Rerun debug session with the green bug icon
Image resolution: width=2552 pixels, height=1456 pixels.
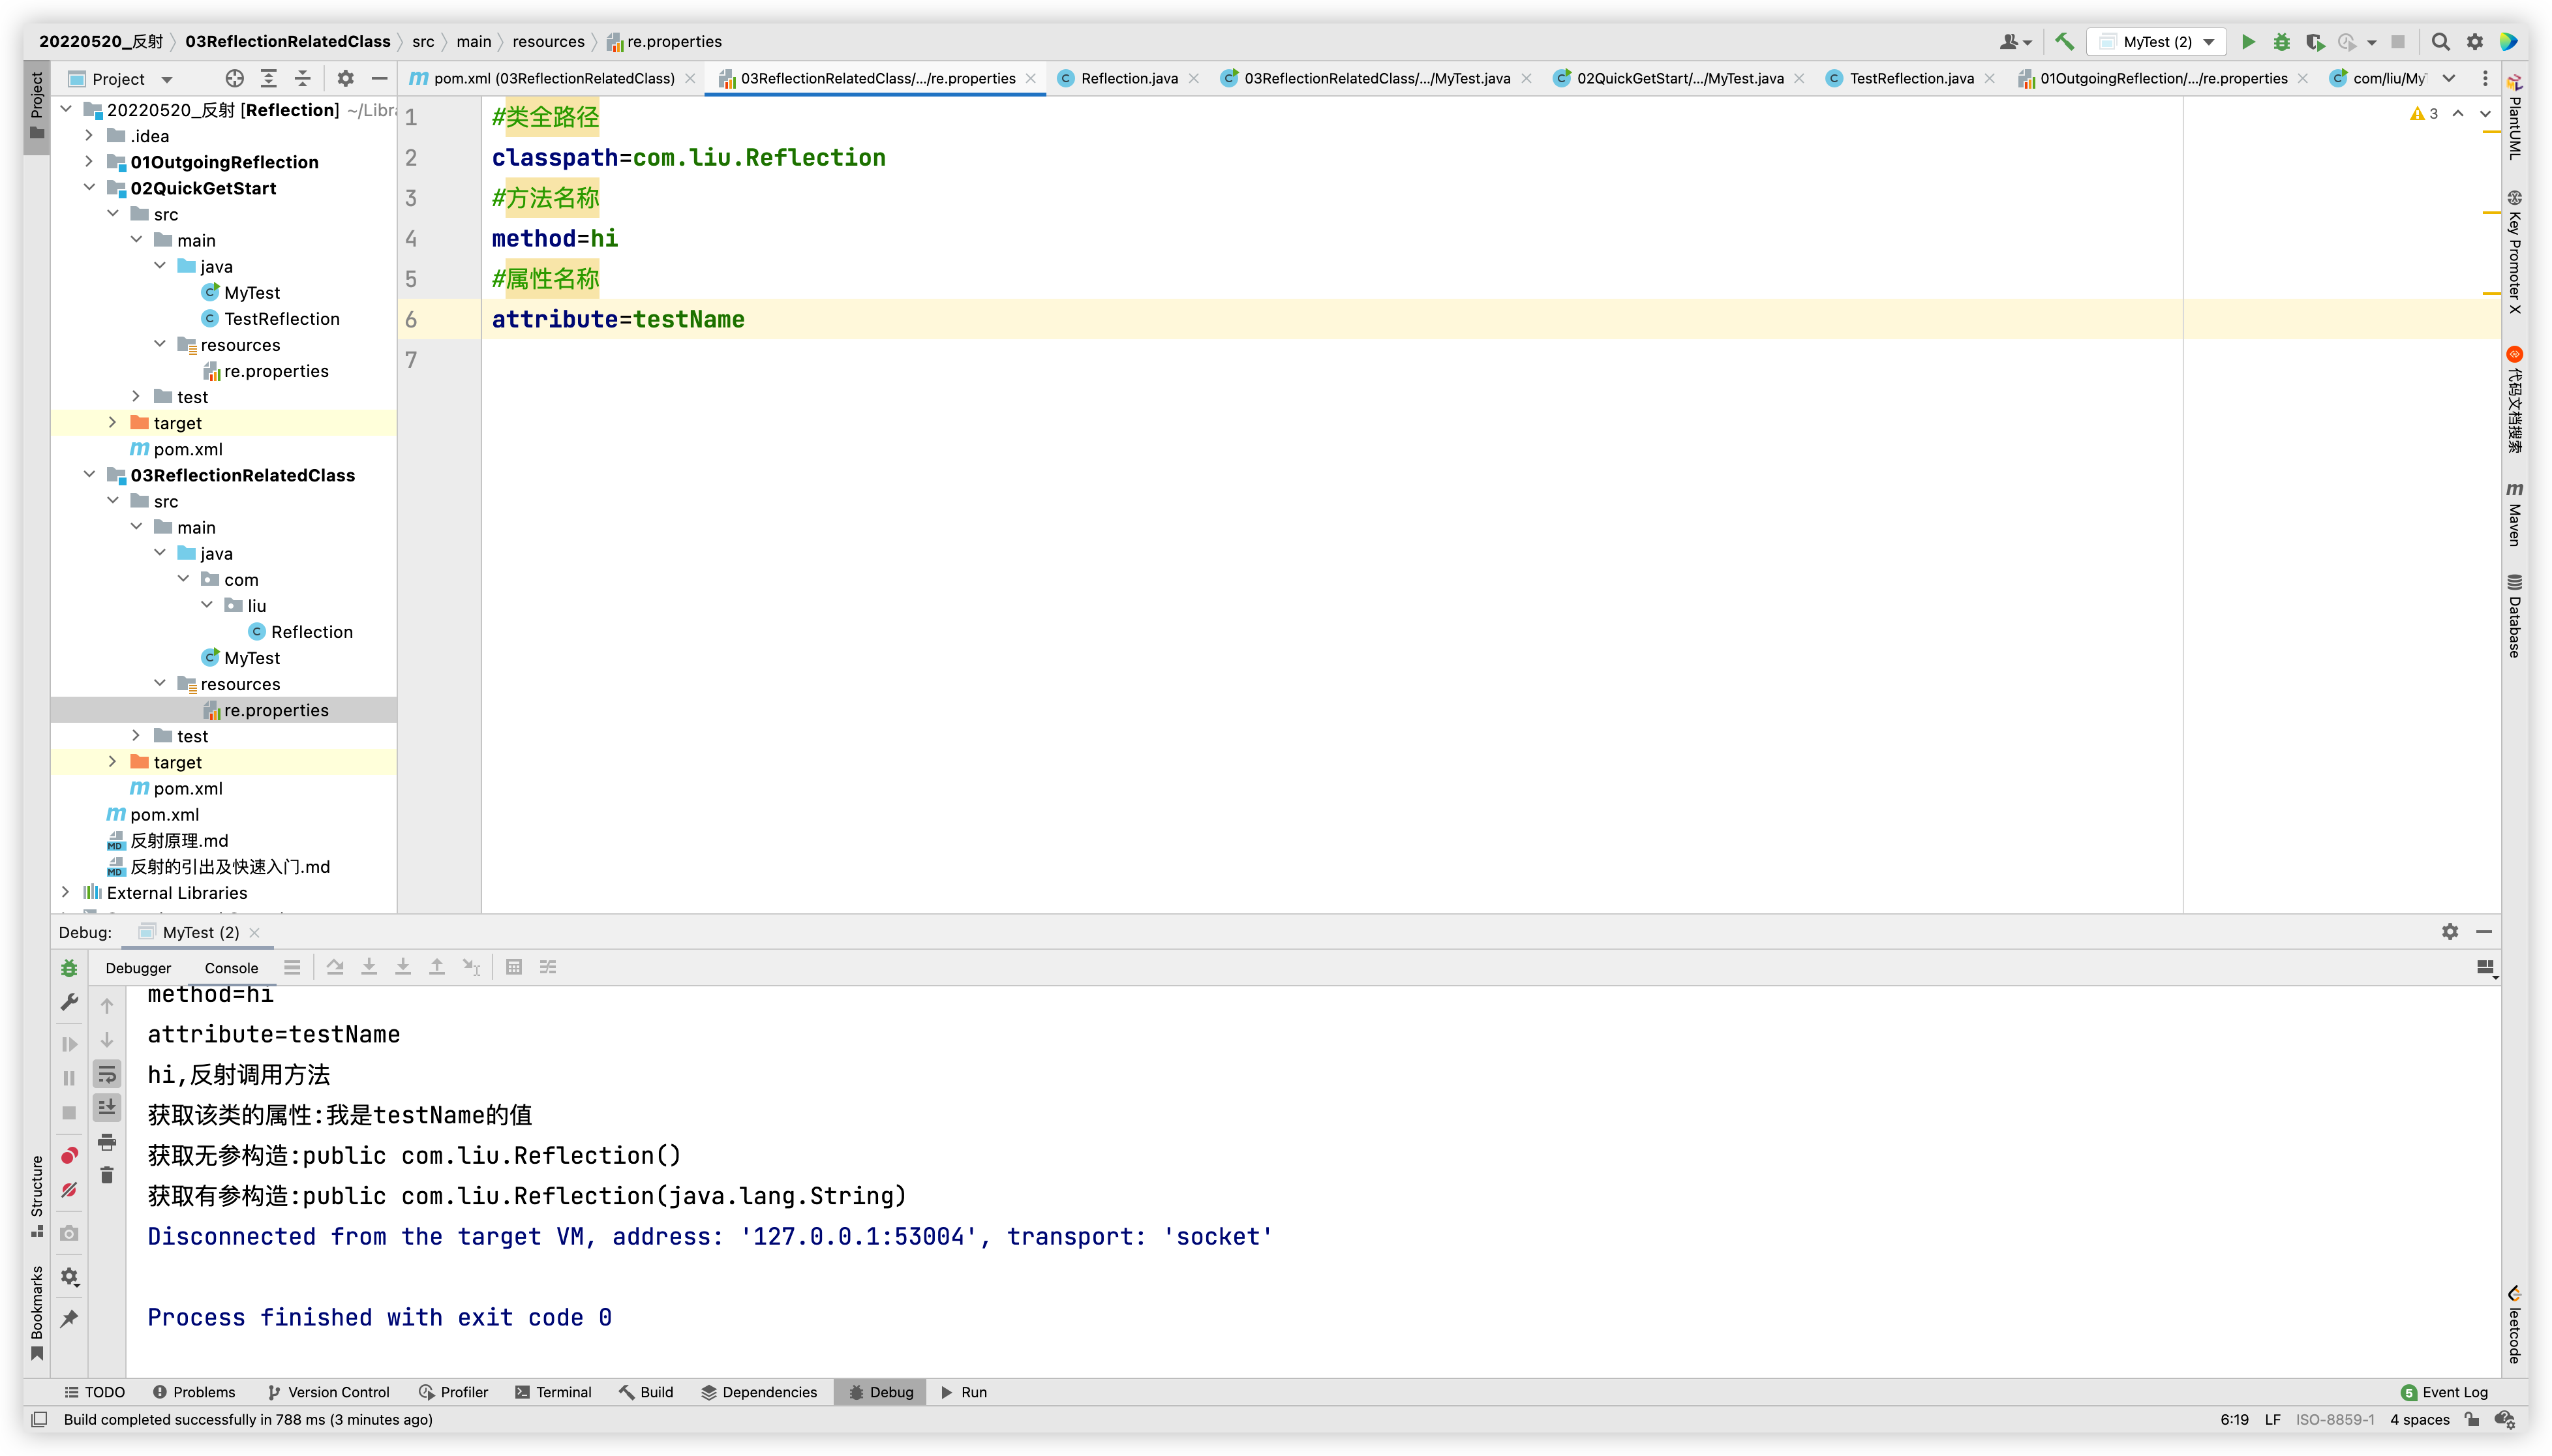click(x=69, y=967)
